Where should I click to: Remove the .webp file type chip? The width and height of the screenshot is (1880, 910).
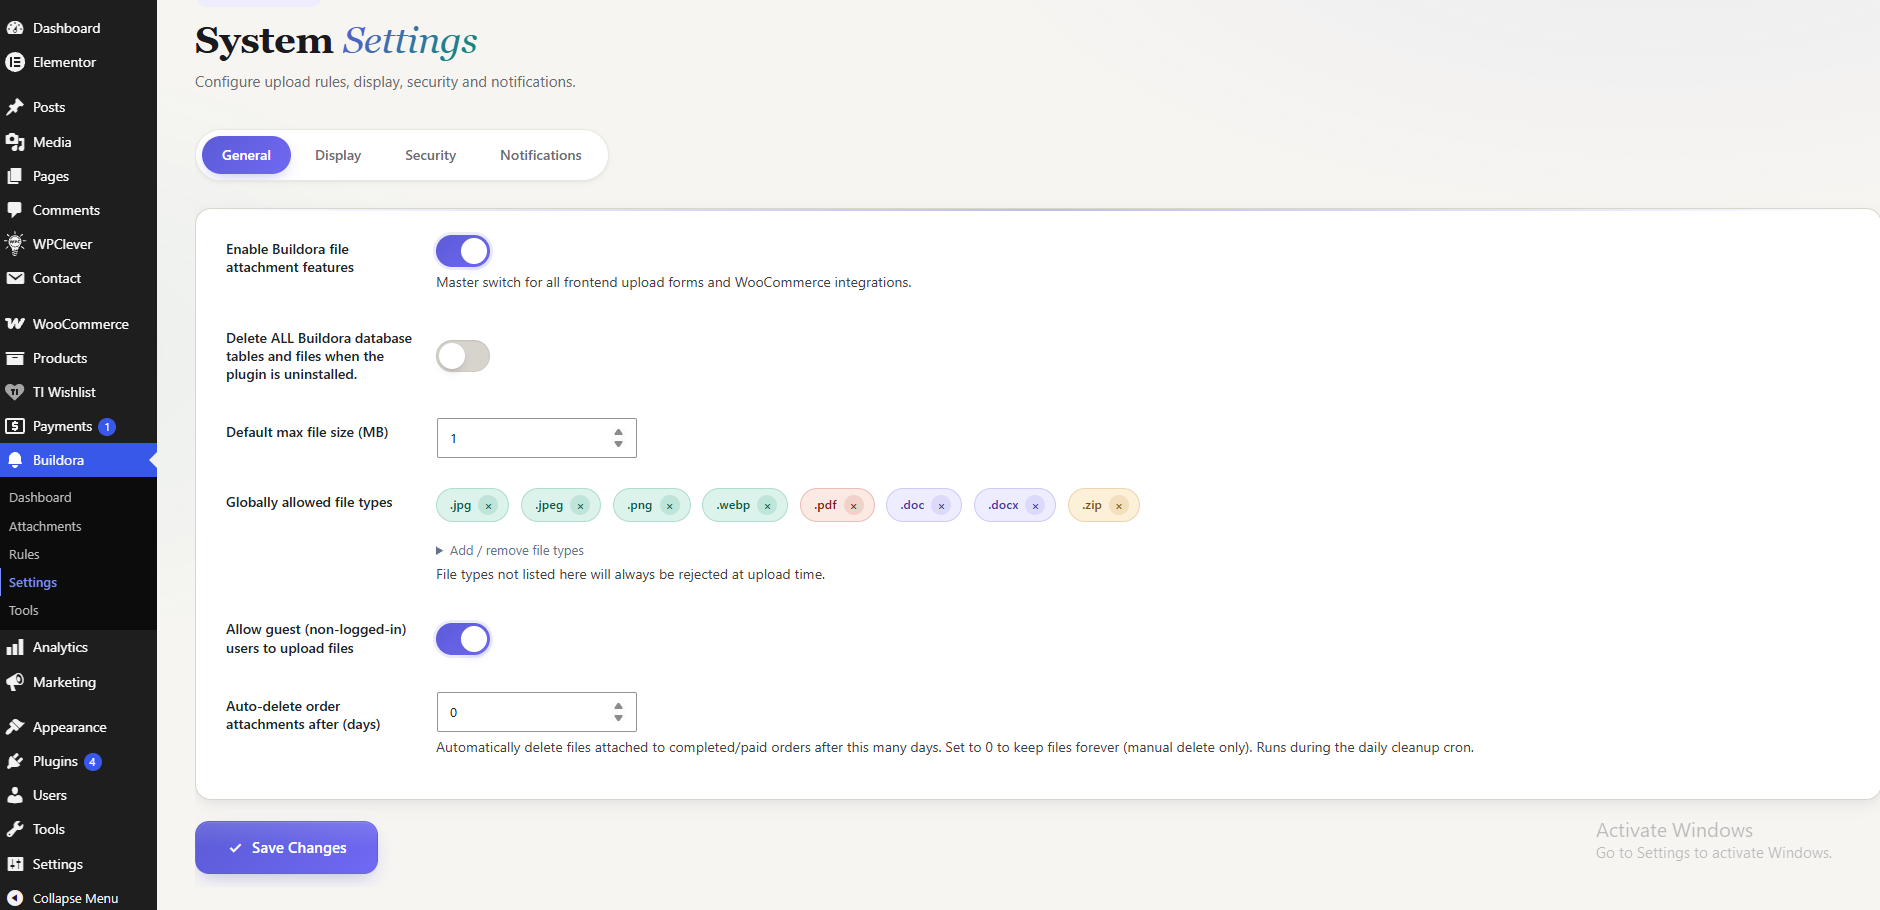click(767, 506)
